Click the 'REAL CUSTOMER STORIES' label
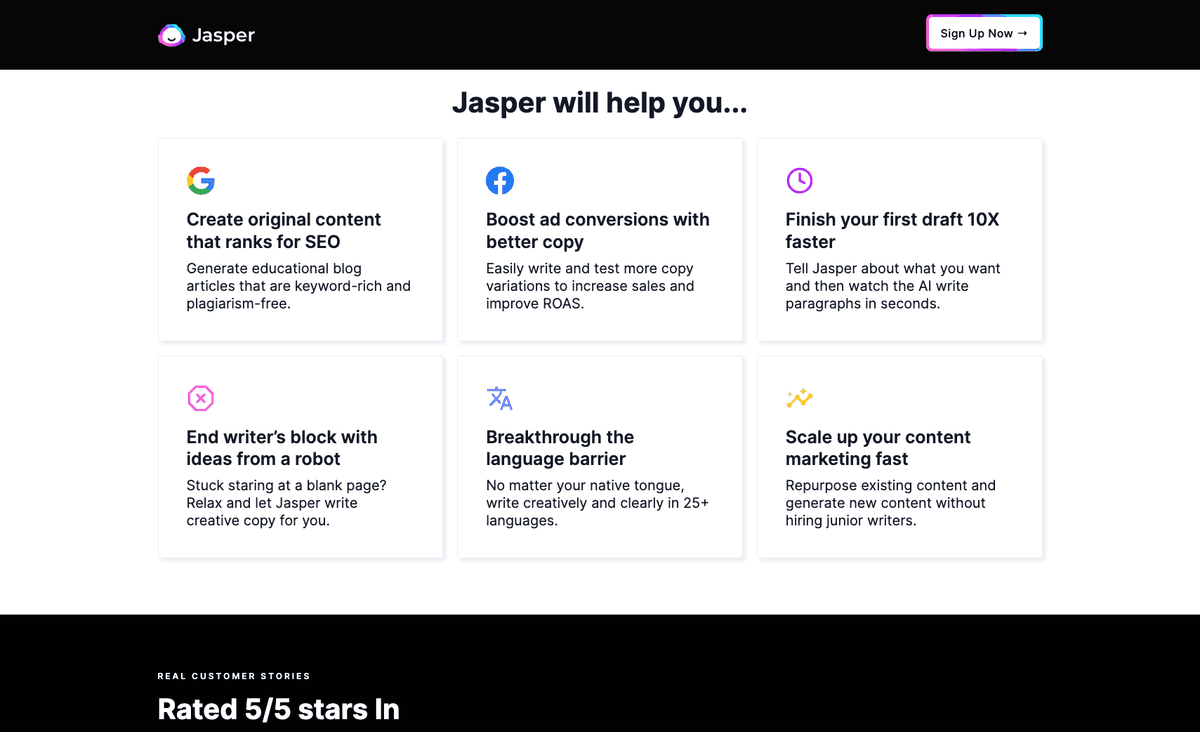Screen dimensions: 1200x732 tap(233, 676)
